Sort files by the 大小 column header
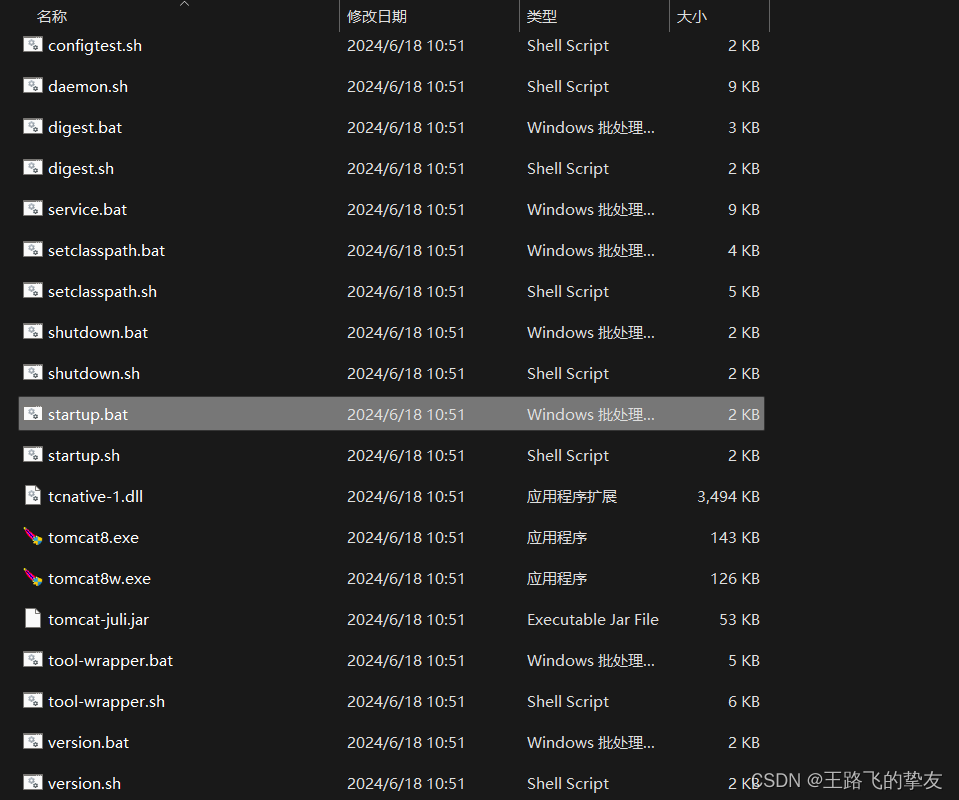Viewport: 959px width, 800px height. coord(692,17)
